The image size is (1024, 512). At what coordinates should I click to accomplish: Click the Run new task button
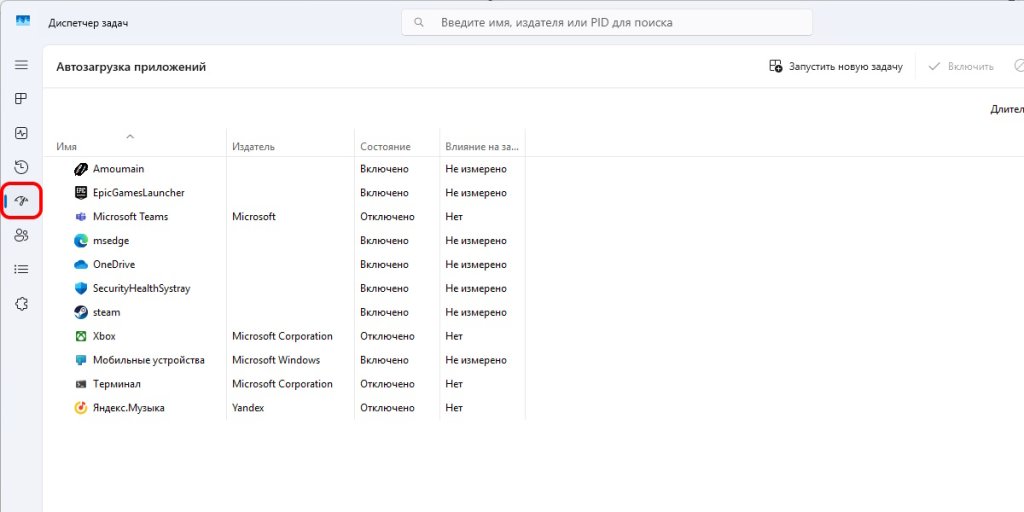836,67
